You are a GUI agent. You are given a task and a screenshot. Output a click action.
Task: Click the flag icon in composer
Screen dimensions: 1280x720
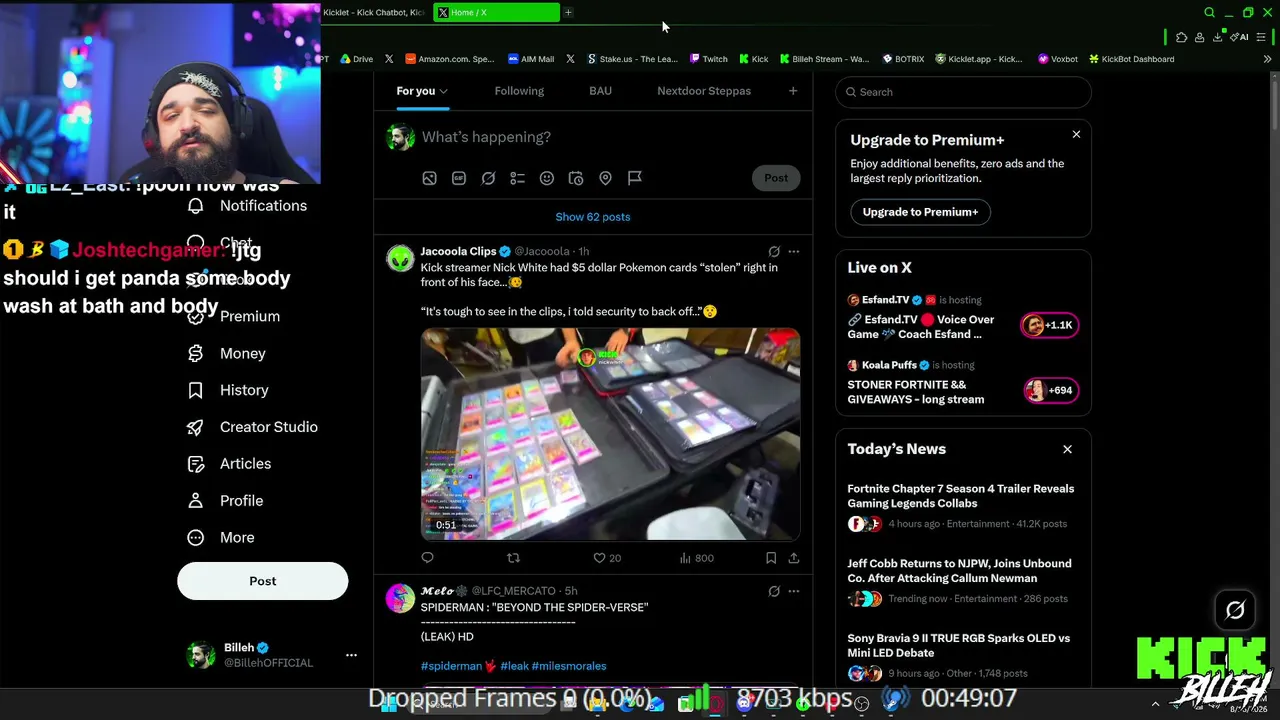point(635,178)
